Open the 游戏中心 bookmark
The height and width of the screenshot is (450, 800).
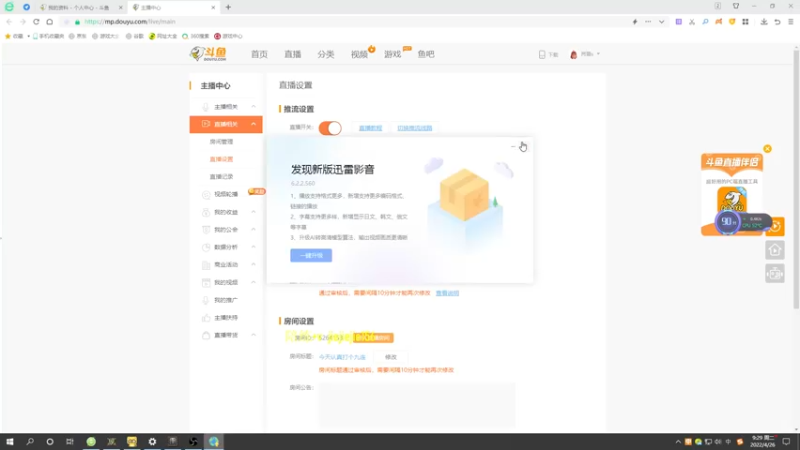(x=229, y=36)
